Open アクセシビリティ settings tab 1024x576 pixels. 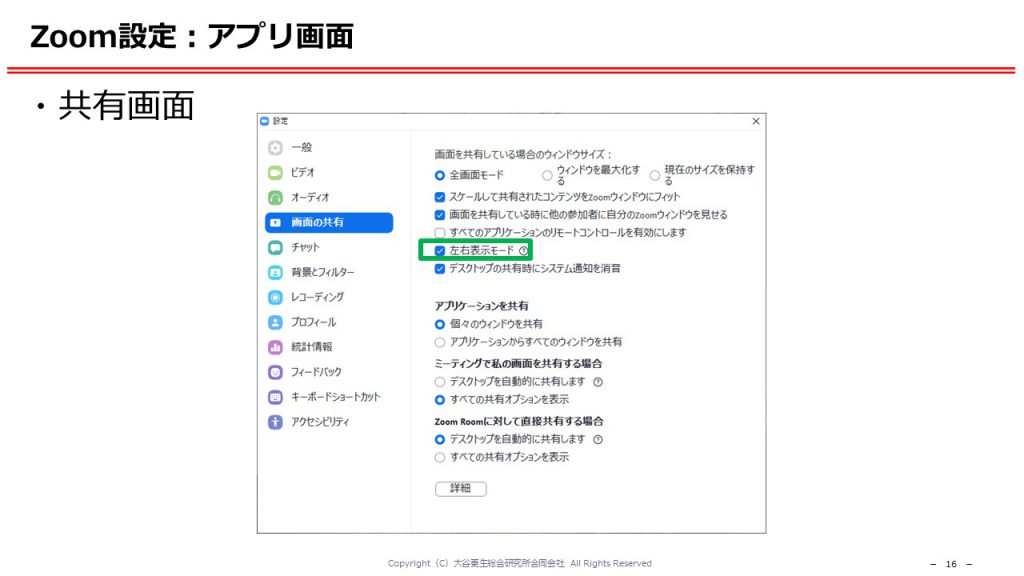pyautogui.click(x=329, y=422)
